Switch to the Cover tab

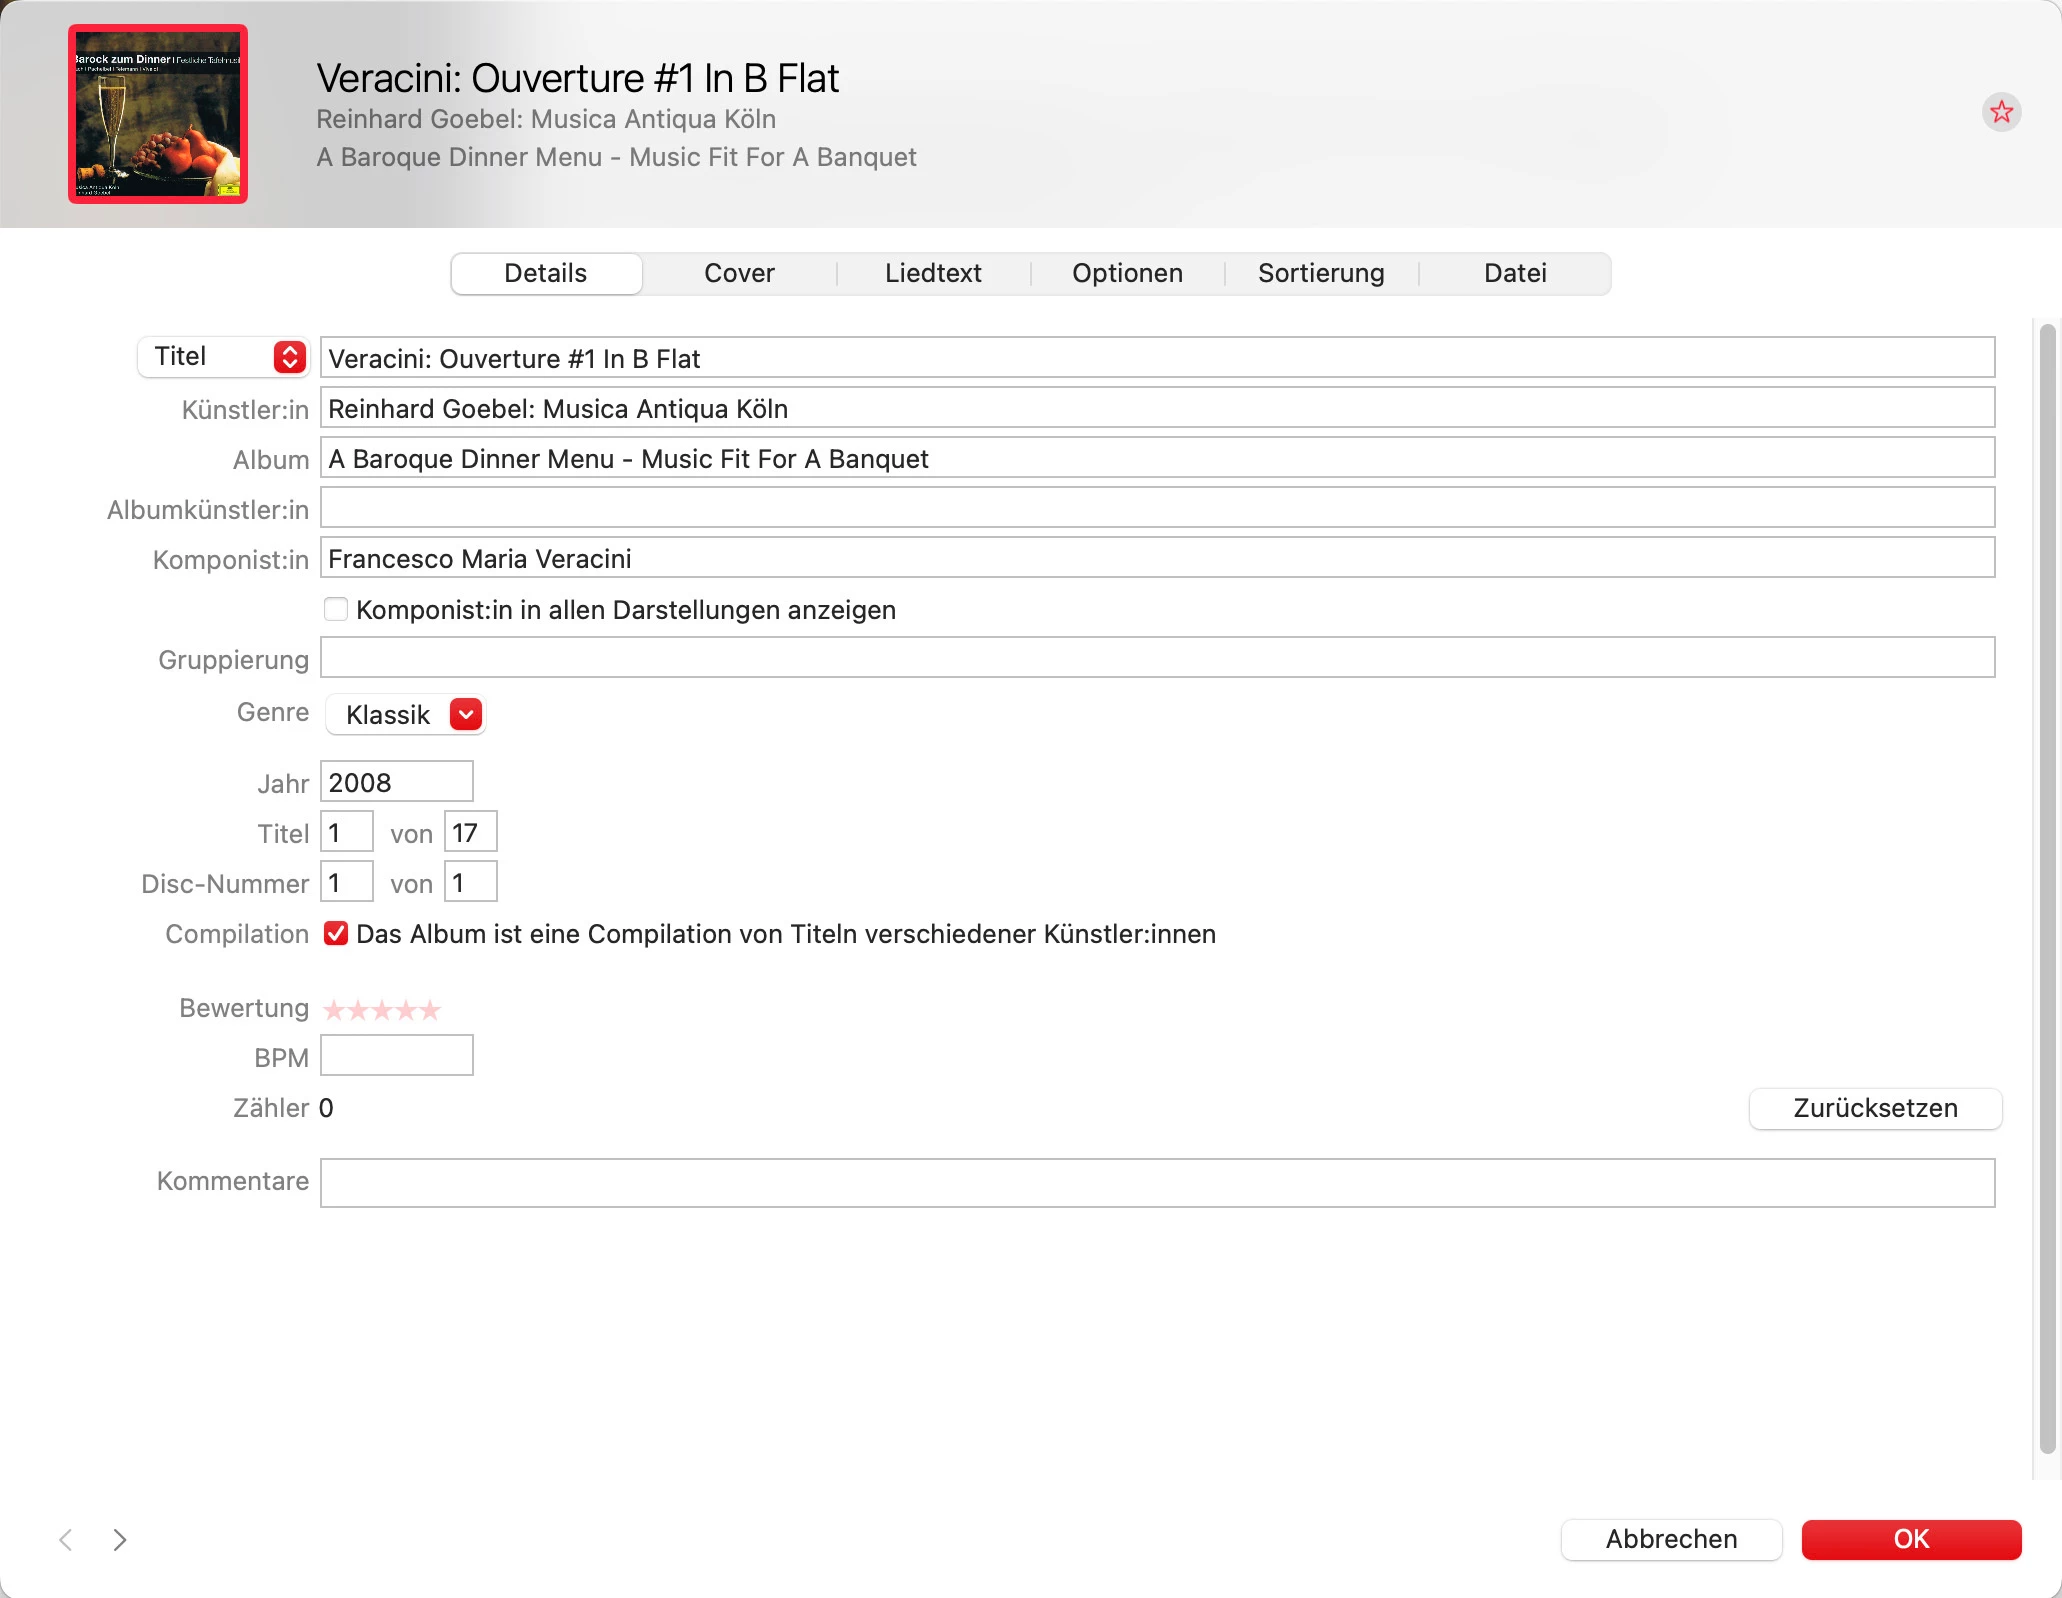pos(739,273)
